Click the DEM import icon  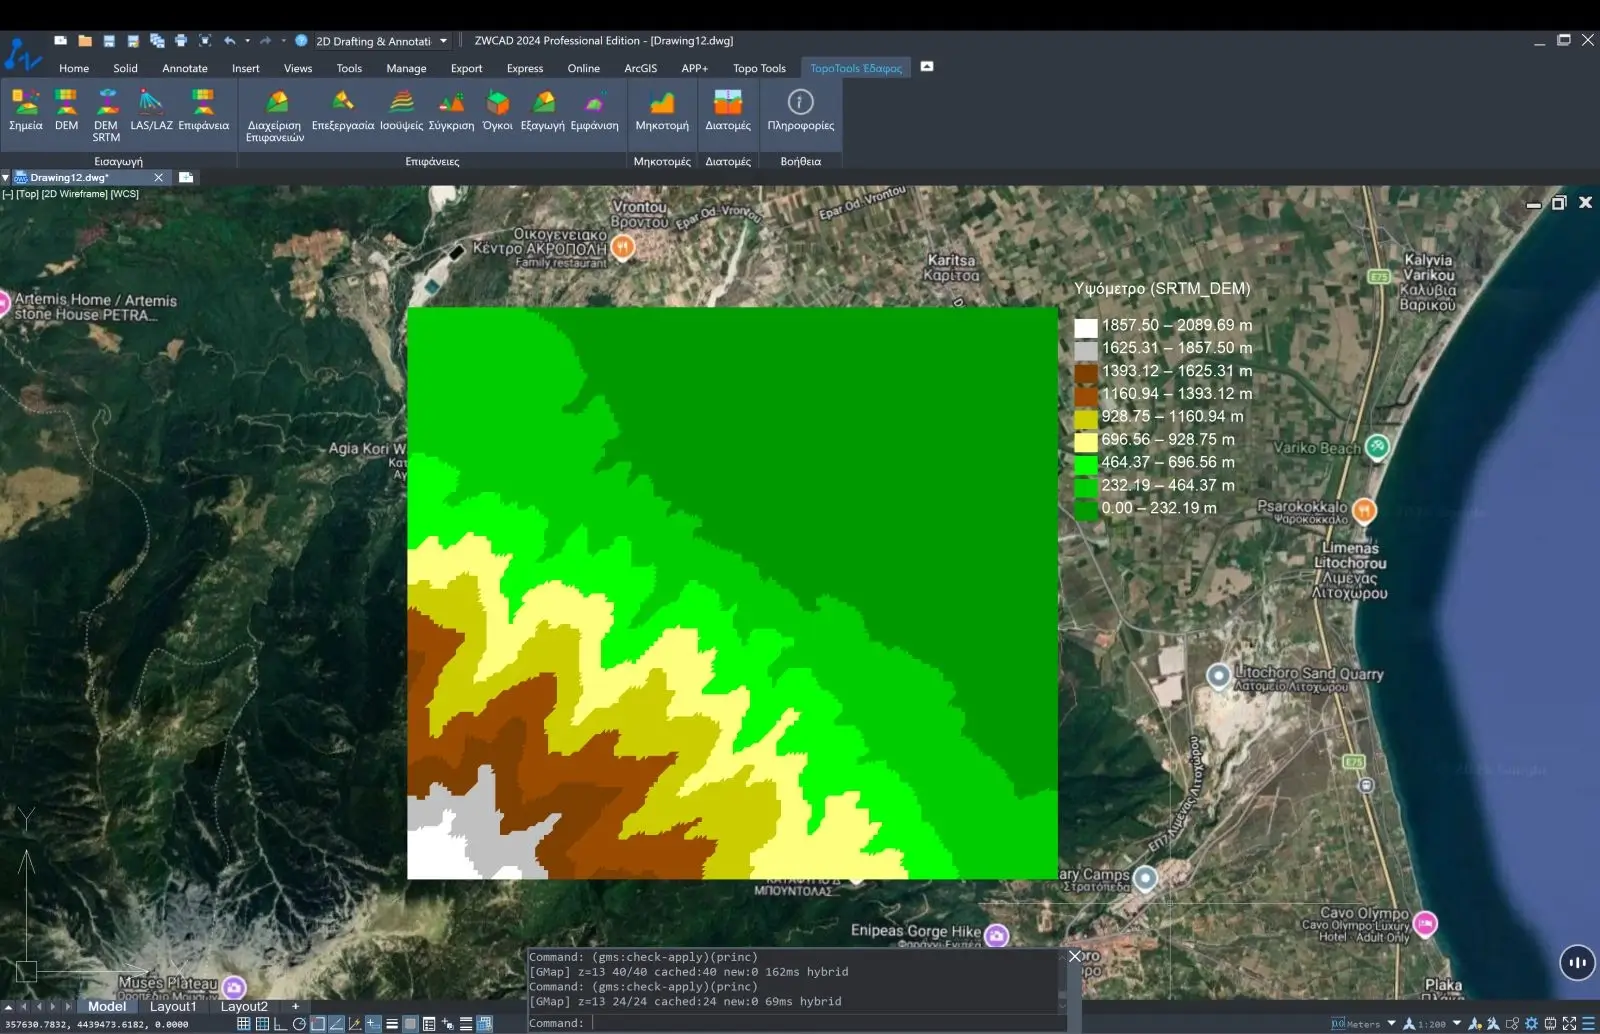pos(66,110)
